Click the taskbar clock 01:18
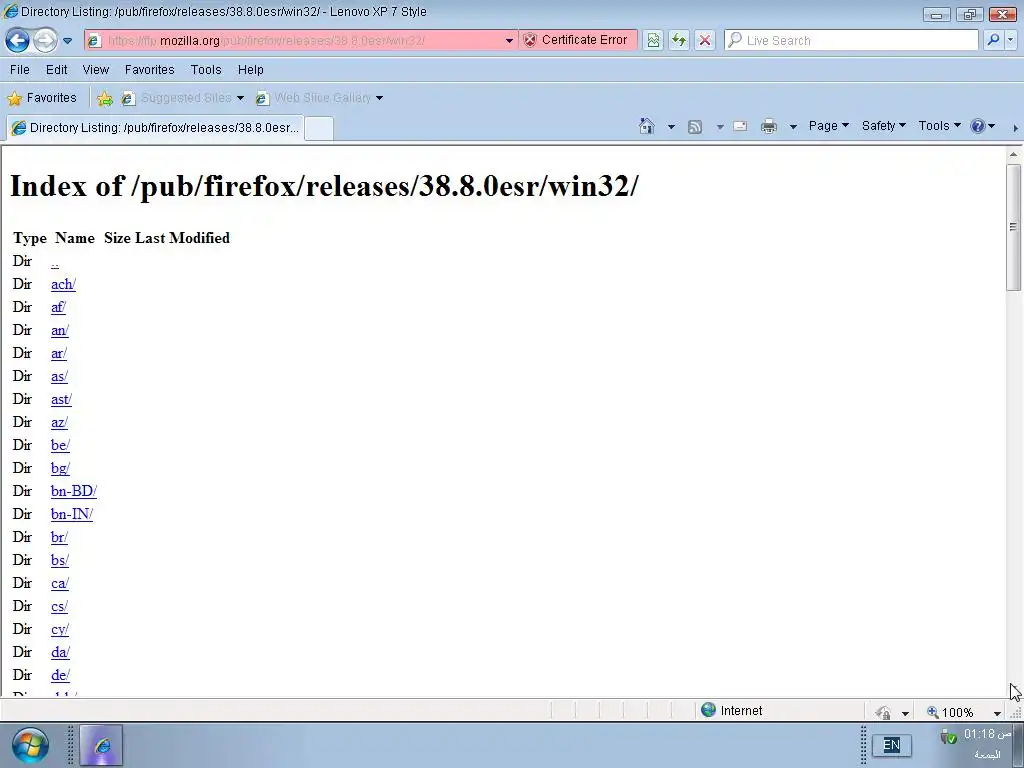Viewport: 1024px width, 768px height. [987, 734]
